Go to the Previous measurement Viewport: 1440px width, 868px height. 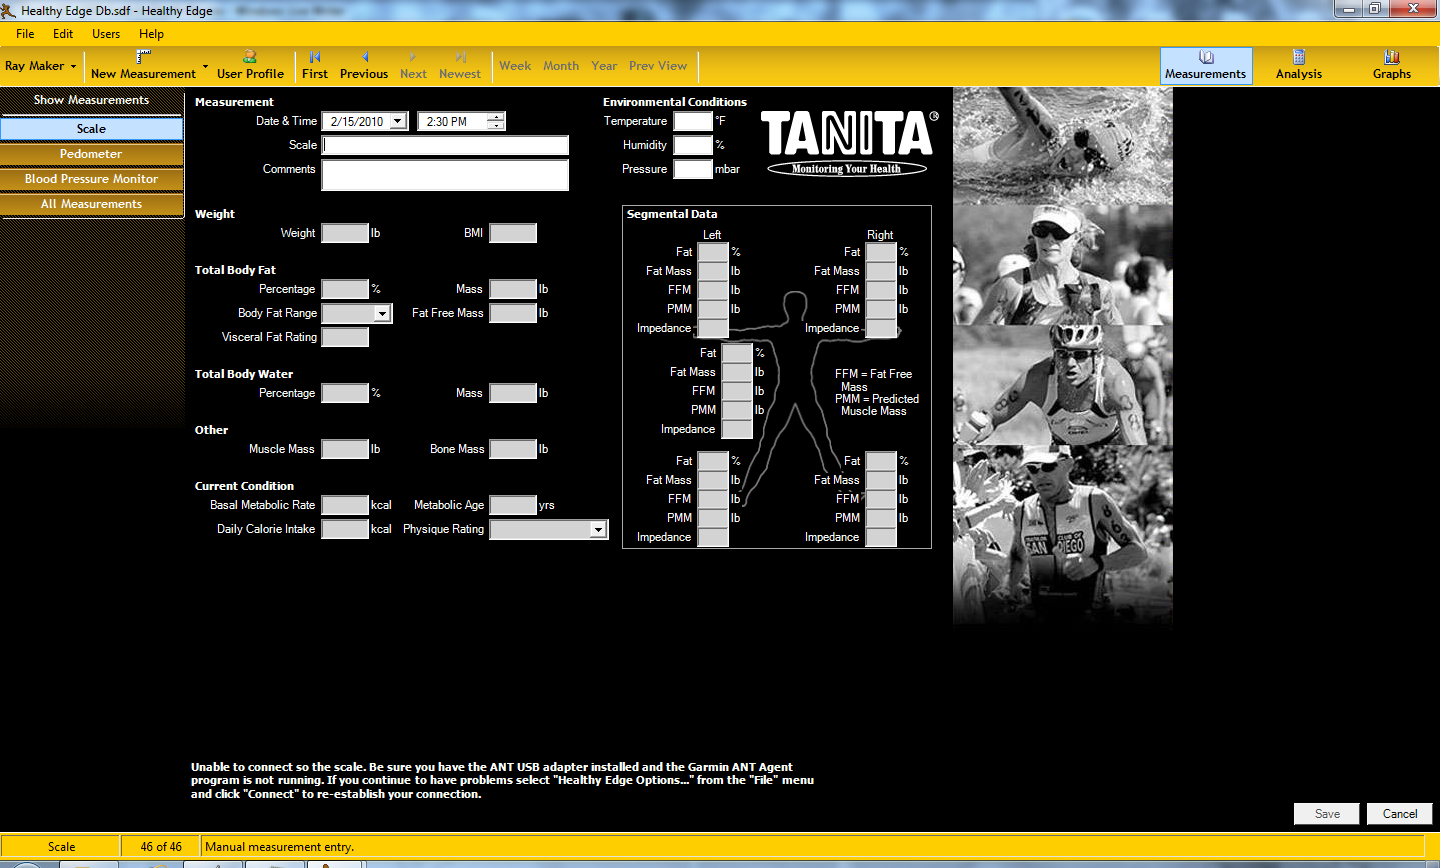point(364,57)
